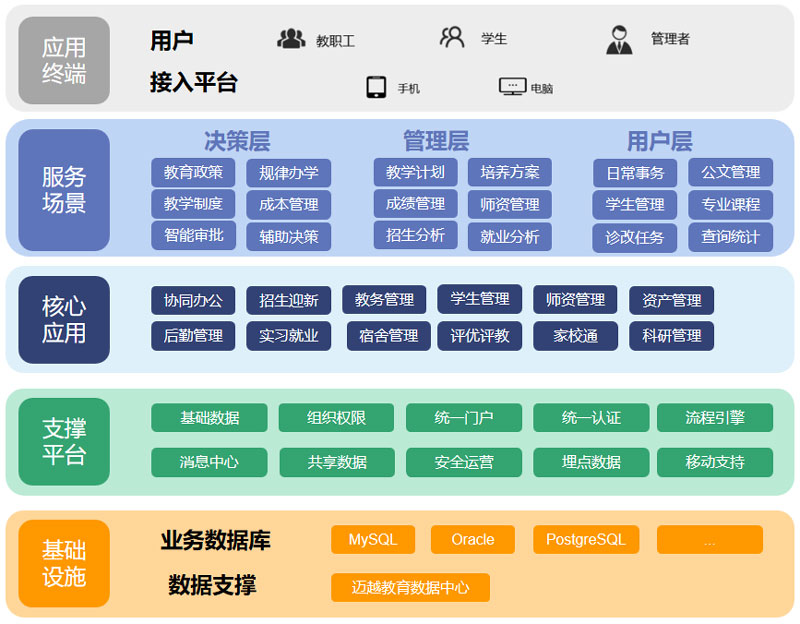Open the 教育政策 box
Image resolution: width=800 pixels, height=624 pixels.
pyautogui.click(x=193, y=172)
